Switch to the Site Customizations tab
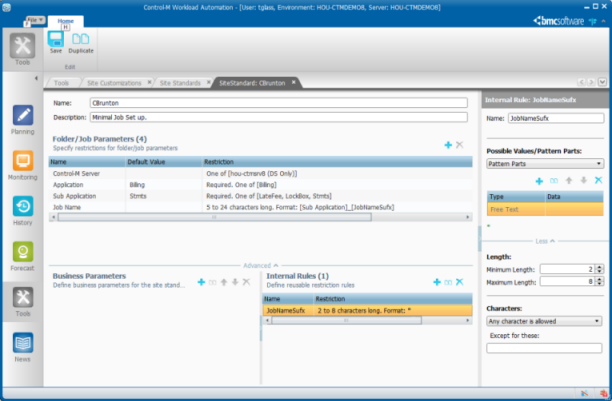The width and height of the screenshot is (612, 401). (x=114, y=83)
